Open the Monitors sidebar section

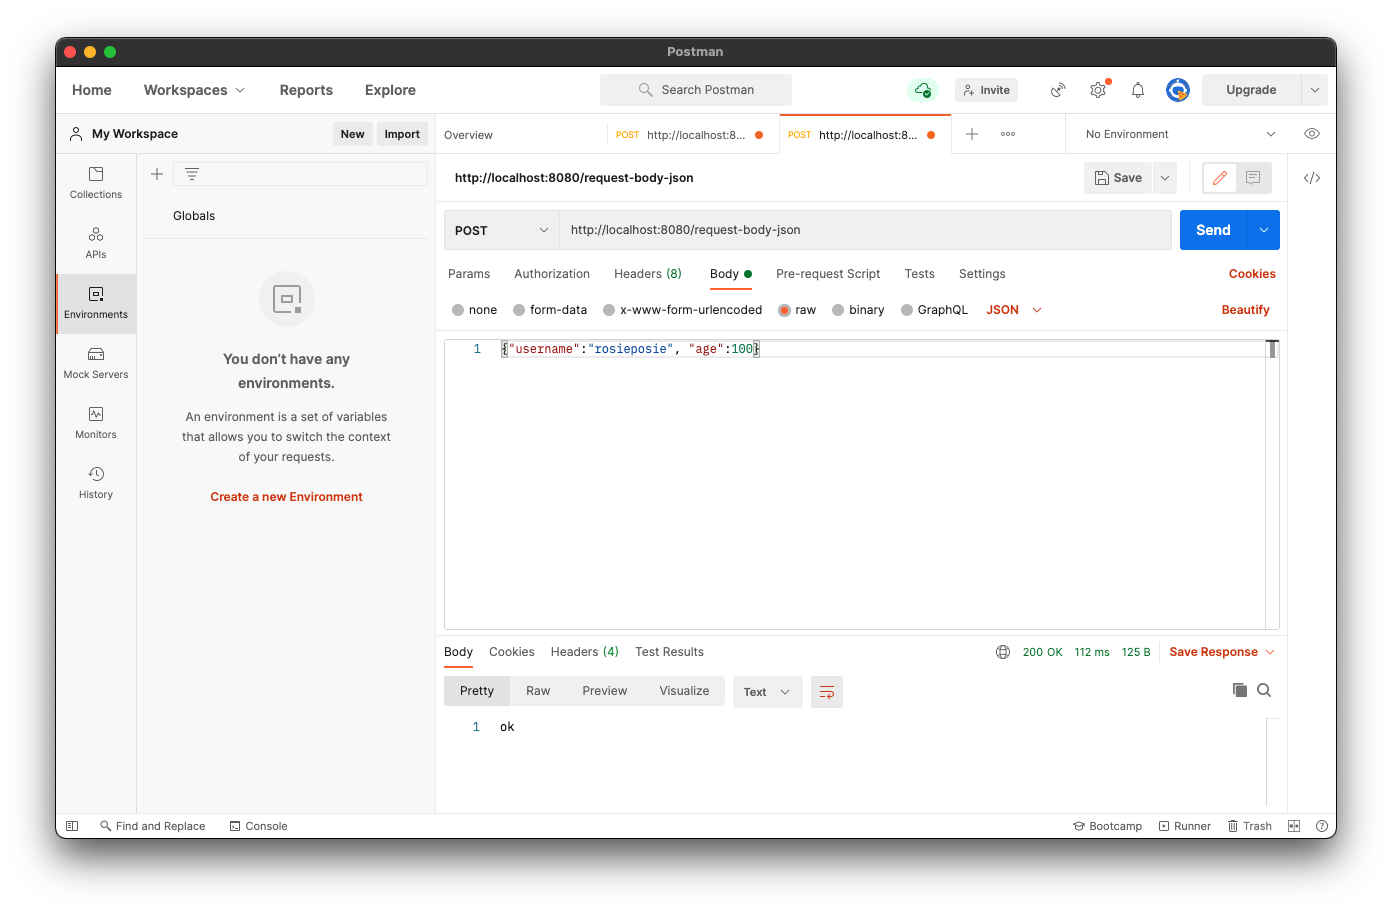[x=96, y=423]
